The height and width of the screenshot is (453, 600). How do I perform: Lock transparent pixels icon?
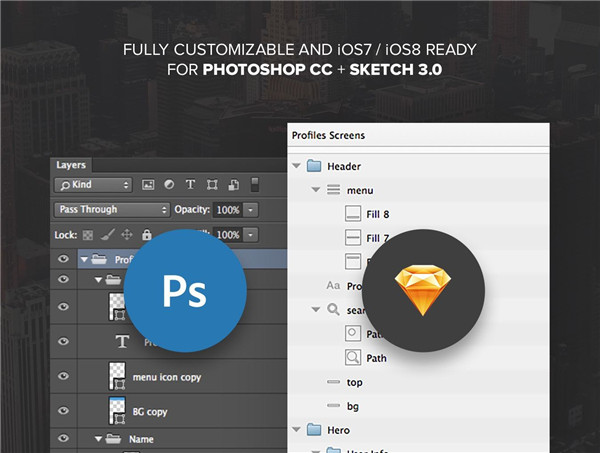coord(88,235)
